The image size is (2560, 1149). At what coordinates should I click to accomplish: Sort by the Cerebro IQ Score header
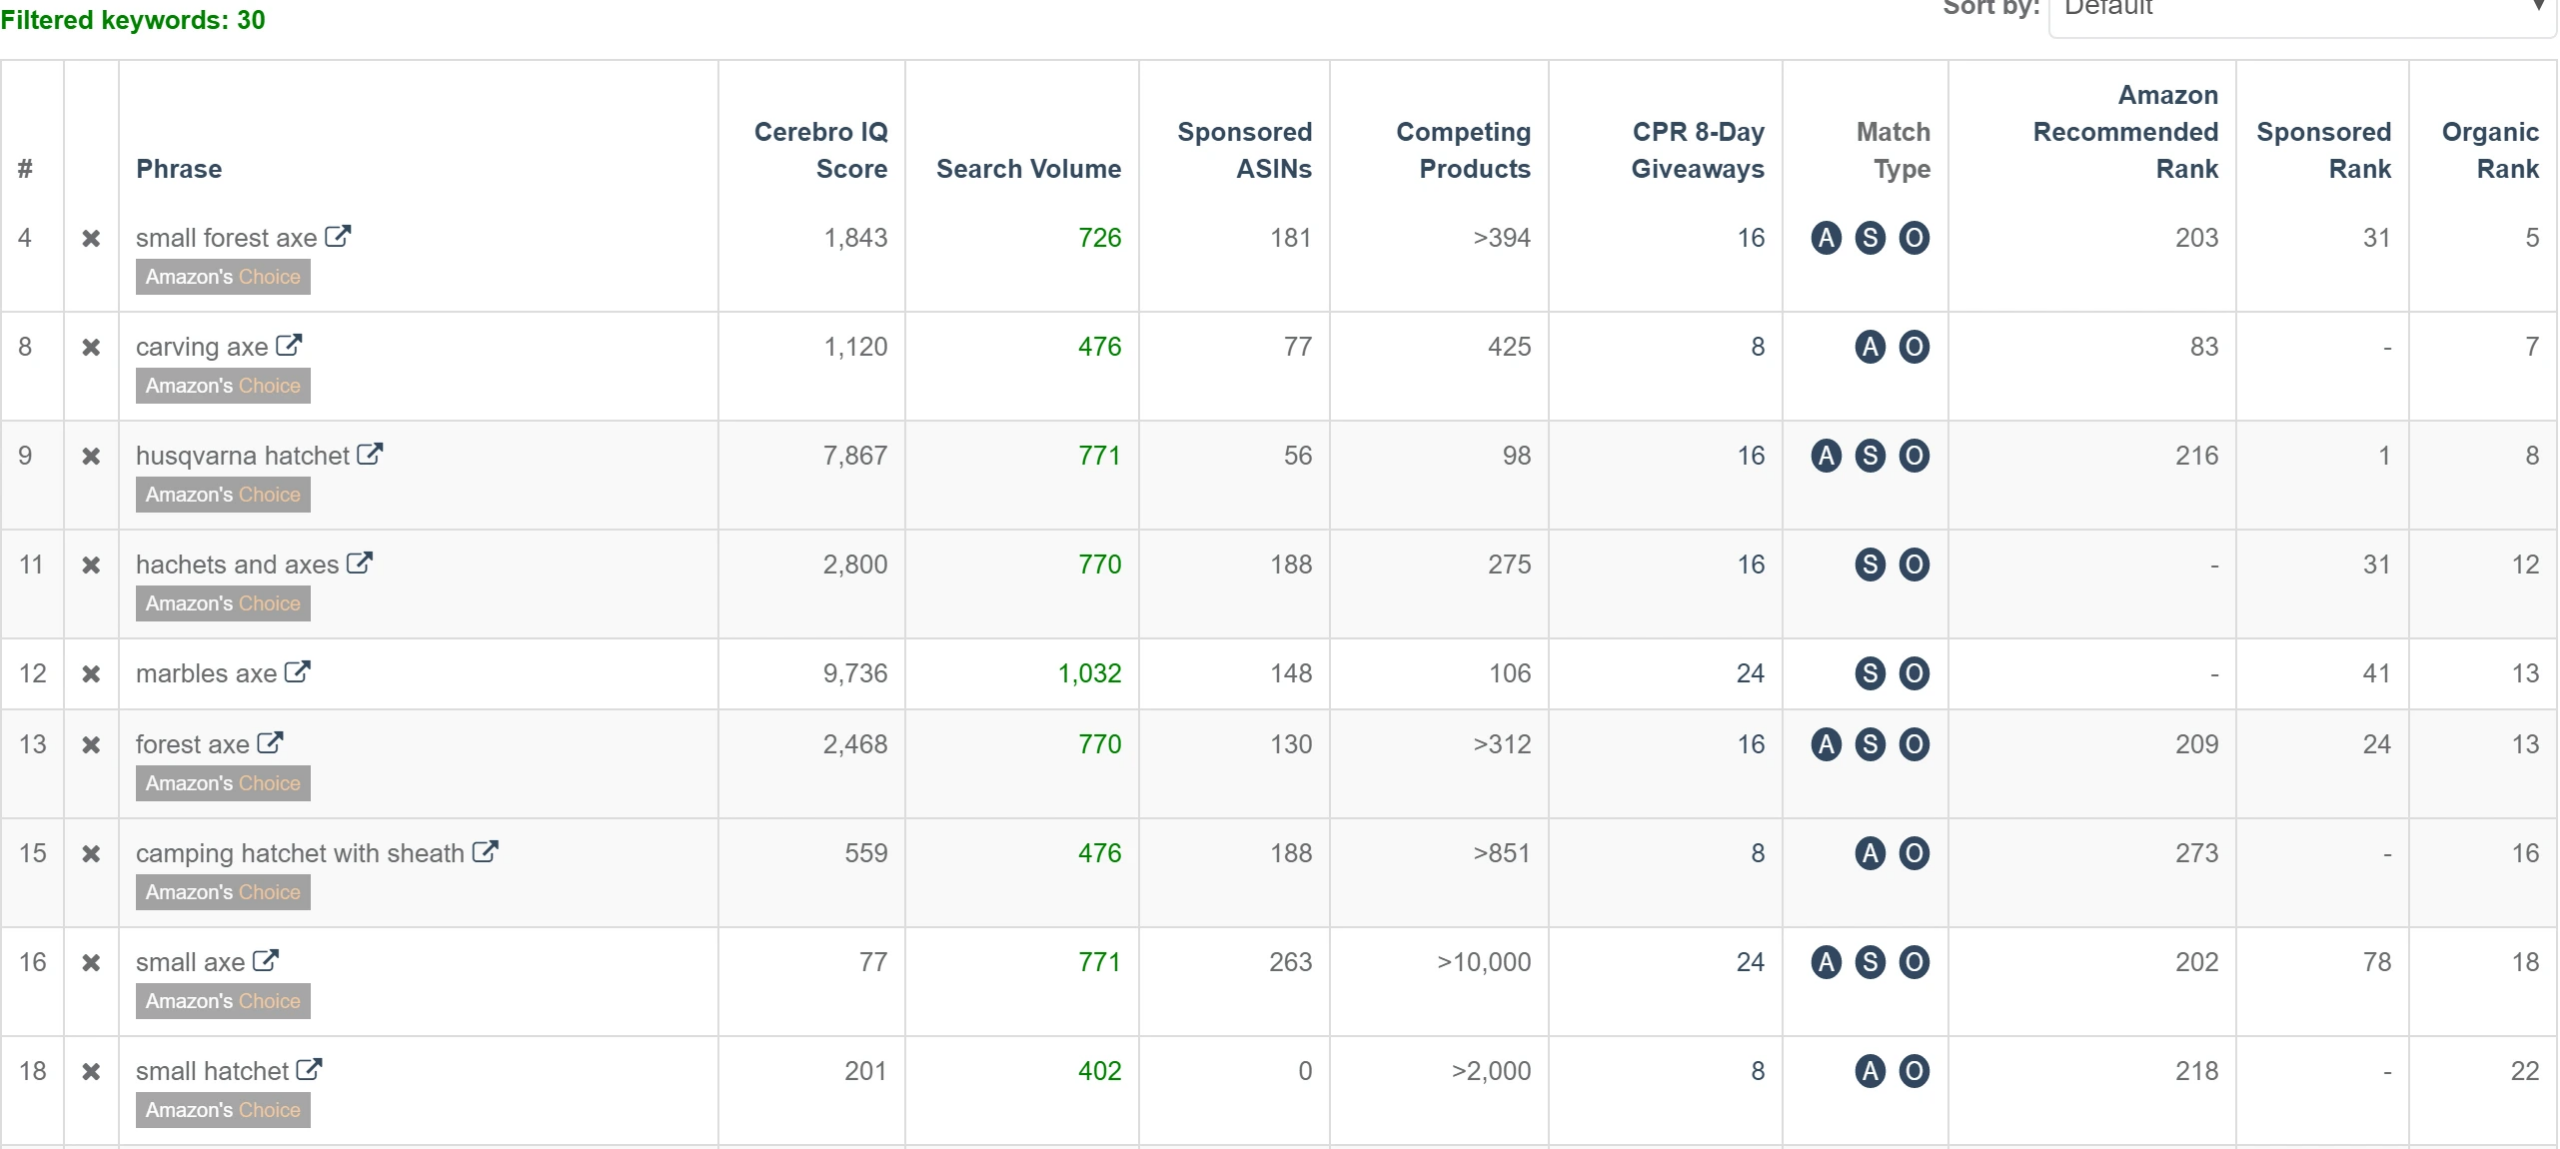point(820,150)
